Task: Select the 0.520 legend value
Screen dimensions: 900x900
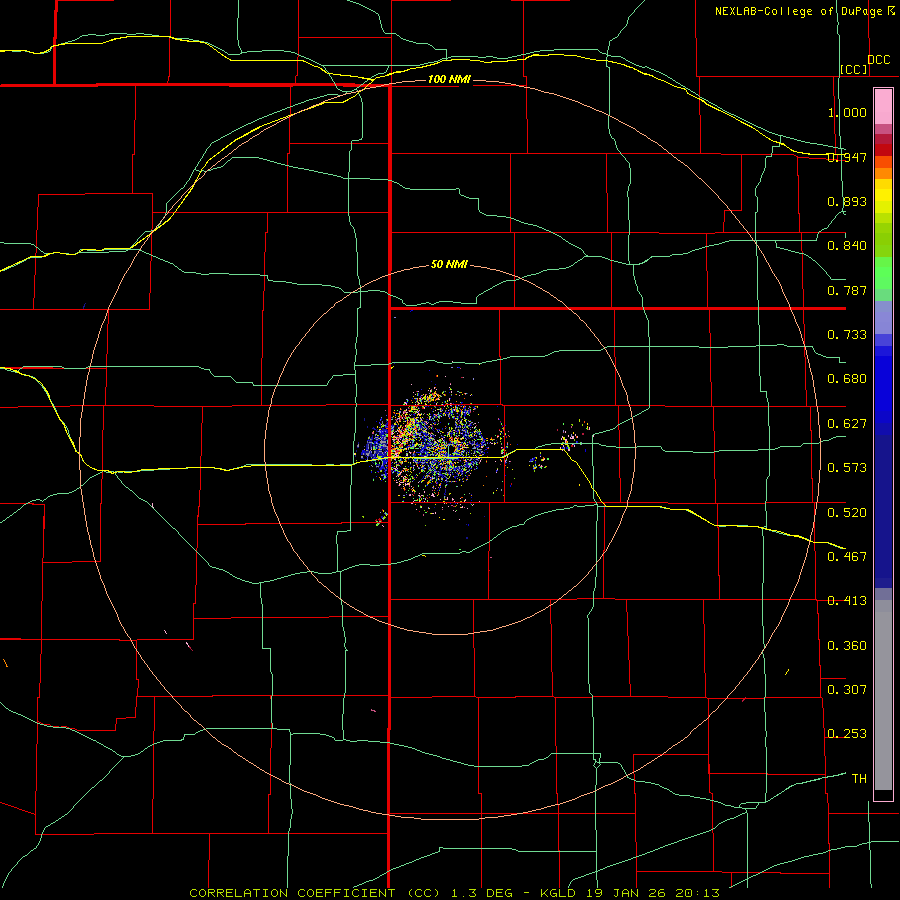Action: (847, 513)
